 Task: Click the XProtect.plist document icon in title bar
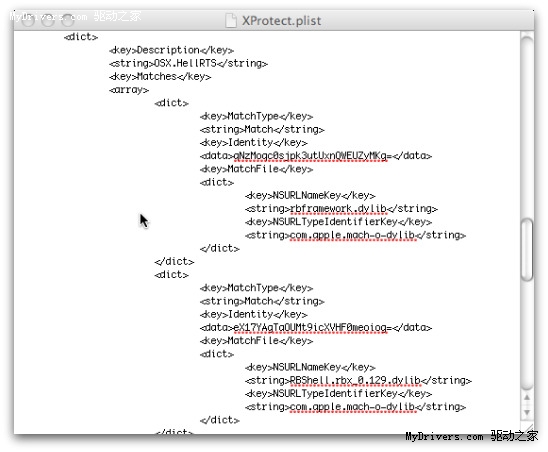pyautogui.click(x=231, y=20)
